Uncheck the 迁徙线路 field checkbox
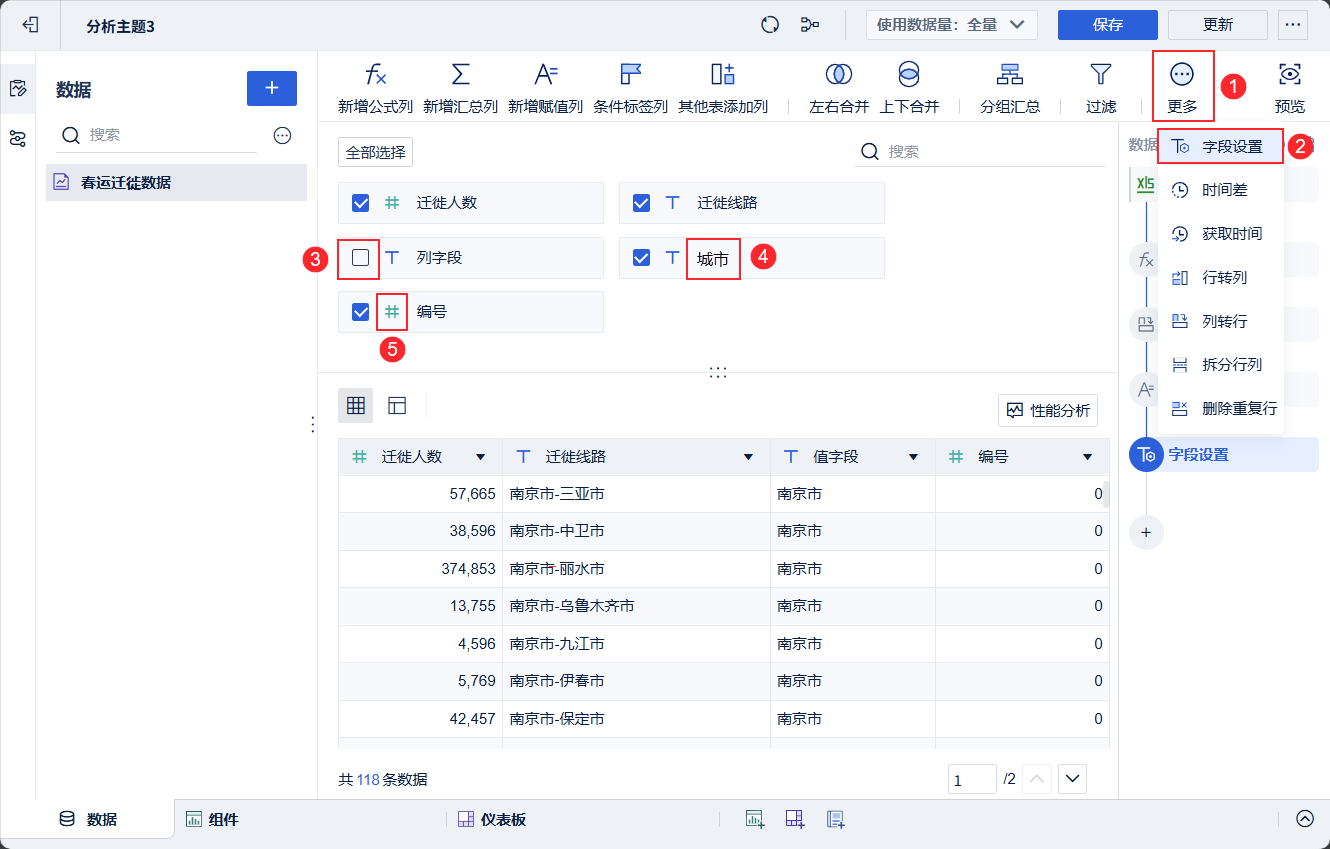1330x849 pixels. click(642, 203)
